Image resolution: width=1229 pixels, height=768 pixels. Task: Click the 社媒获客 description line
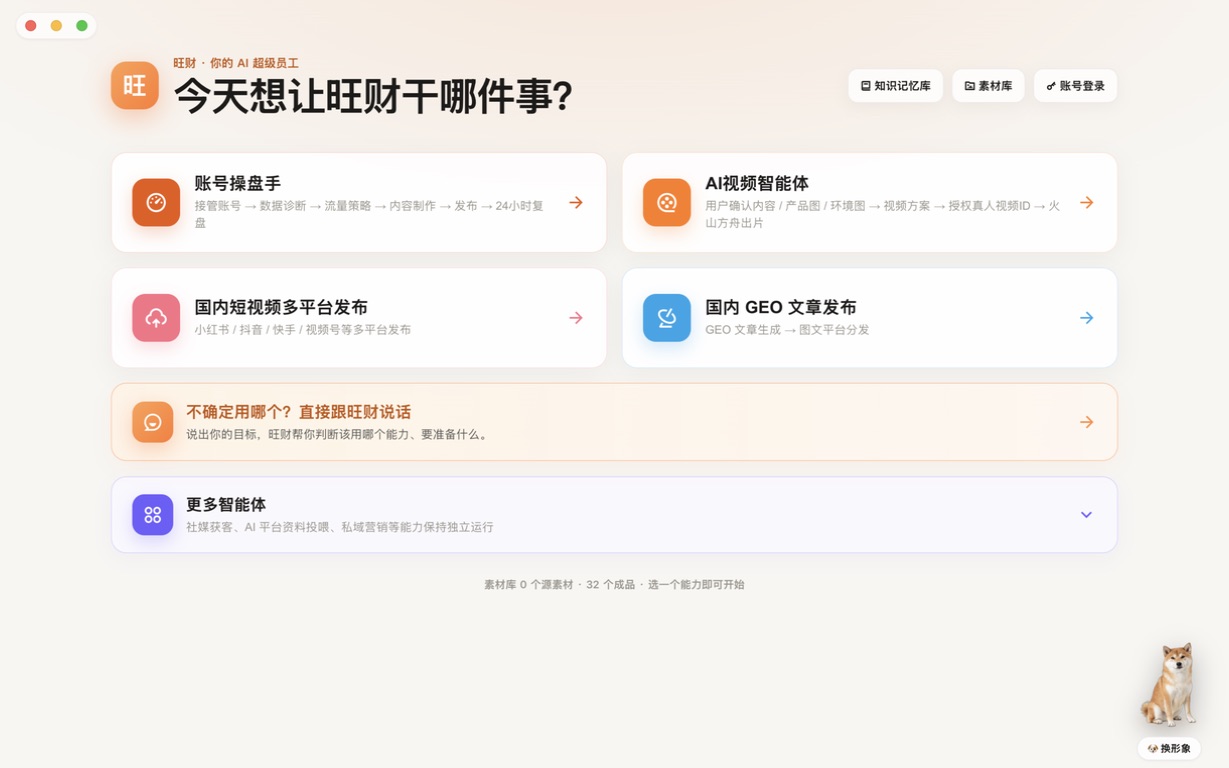point(340,527)
